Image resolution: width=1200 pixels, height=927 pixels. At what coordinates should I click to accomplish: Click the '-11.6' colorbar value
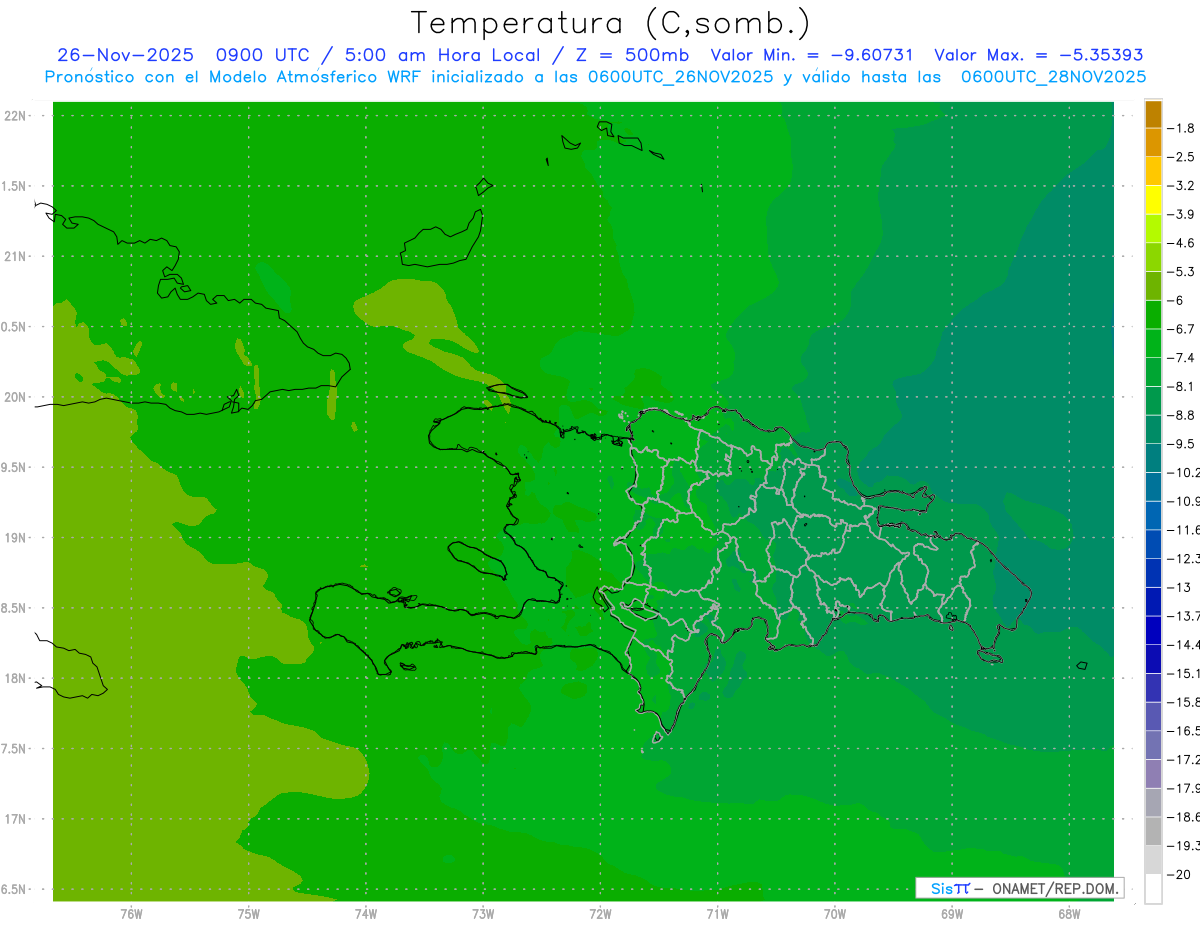pyautogui.click(x=1184, y=529)
